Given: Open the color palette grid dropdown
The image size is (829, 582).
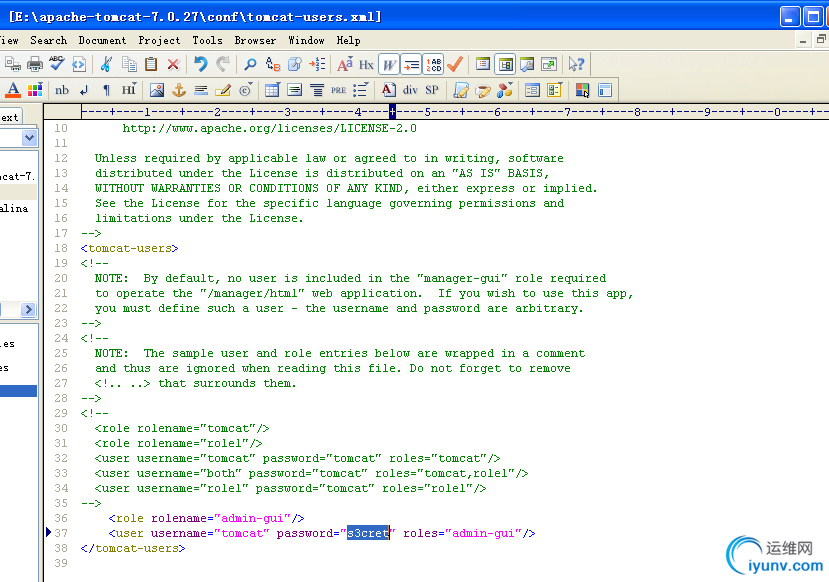Looking at the screenshot, I should pyautogui.click(x=35, y=90).
